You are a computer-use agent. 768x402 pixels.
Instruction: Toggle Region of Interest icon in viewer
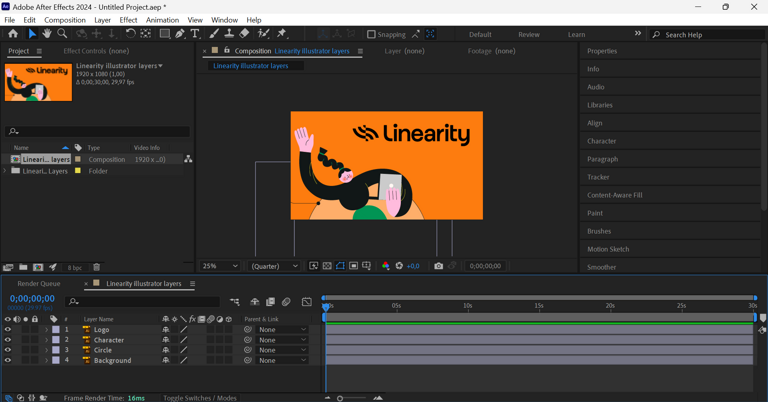(x=353, y=266)
